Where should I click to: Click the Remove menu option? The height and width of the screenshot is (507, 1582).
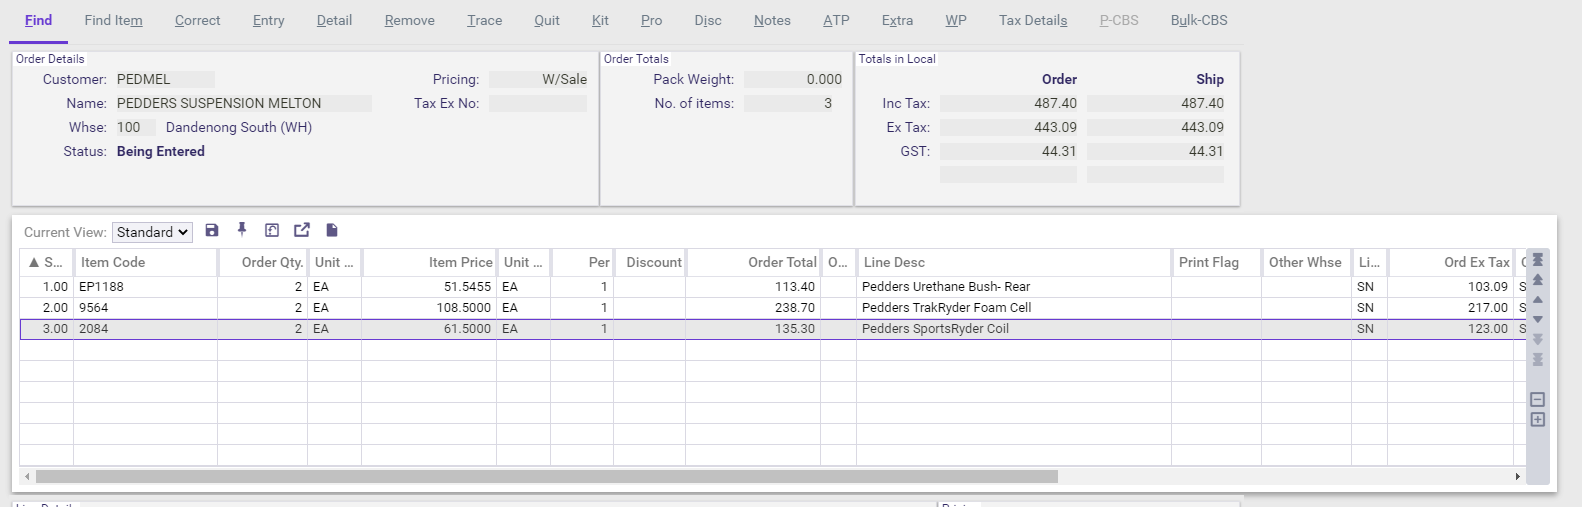409,20
